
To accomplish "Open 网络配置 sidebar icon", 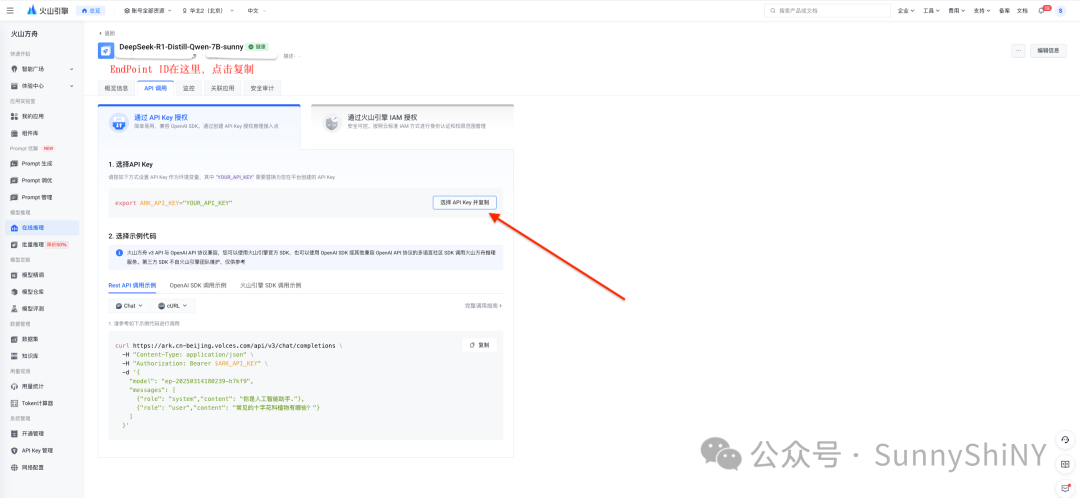I will click(14, 468).
